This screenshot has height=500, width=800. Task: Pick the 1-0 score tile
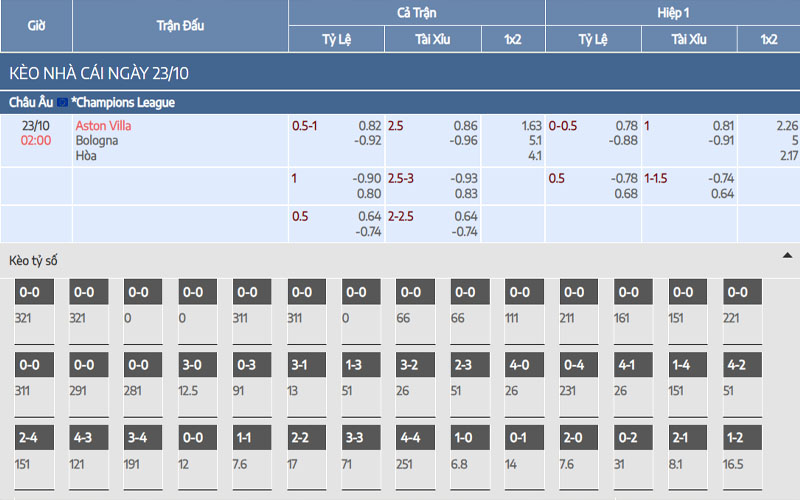tap(464, 438)
